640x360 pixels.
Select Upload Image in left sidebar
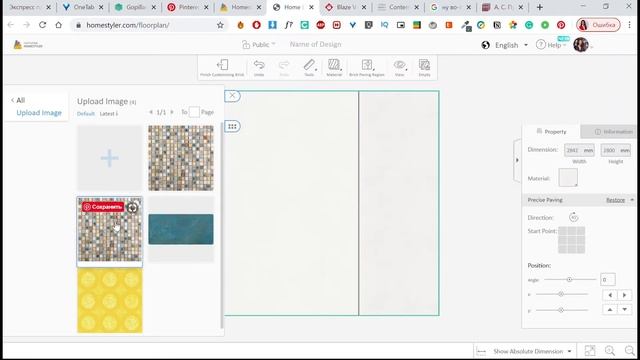click(39, 113)
